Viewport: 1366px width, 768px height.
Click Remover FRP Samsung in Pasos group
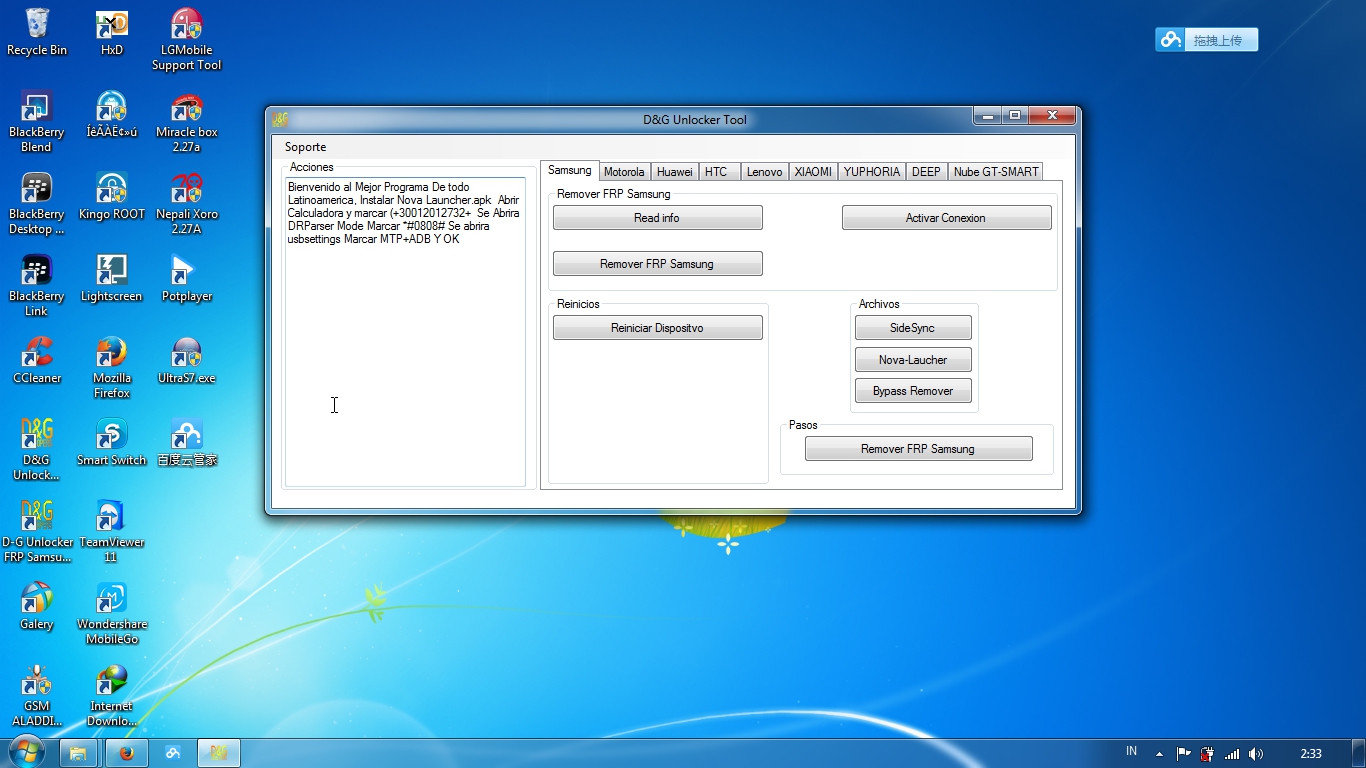[x=918, y=449]
